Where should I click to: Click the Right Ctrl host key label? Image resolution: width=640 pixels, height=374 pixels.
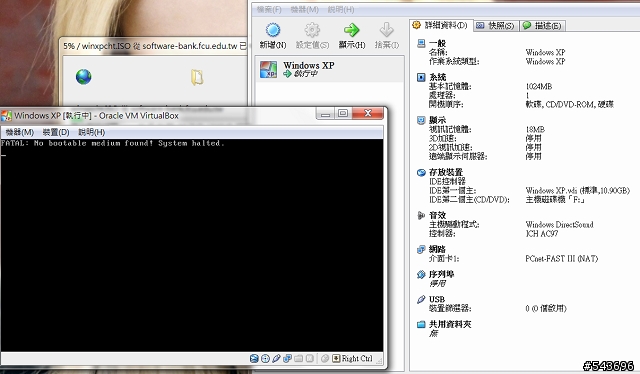pos(357,358)
